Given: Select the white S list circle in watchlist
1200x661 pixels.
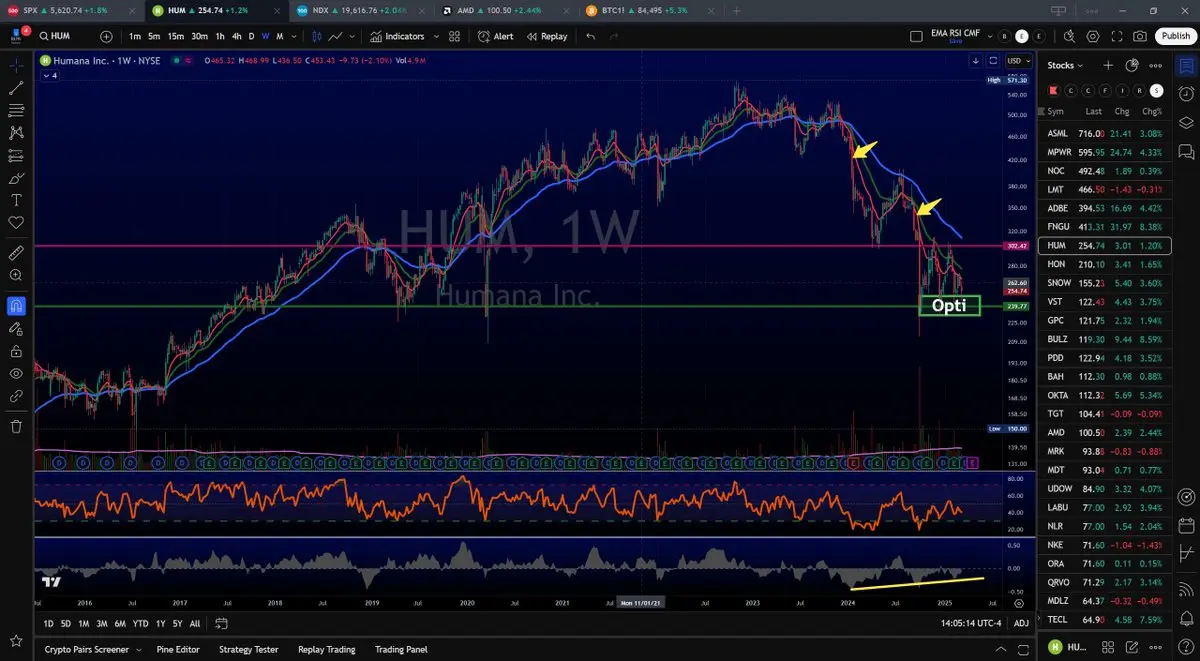Looking at the screenshot, I should (x=1157, y=90).
